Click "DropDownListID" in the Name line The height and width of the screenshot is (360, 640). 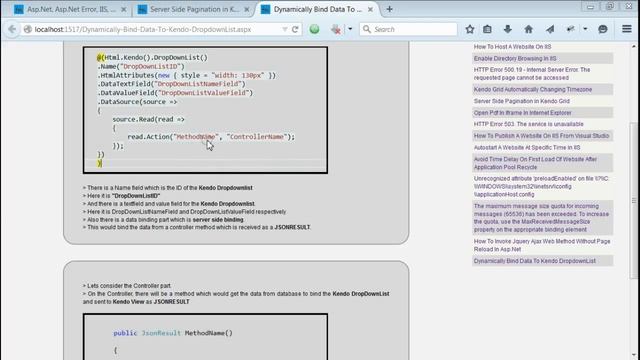[x=153, y=66]
